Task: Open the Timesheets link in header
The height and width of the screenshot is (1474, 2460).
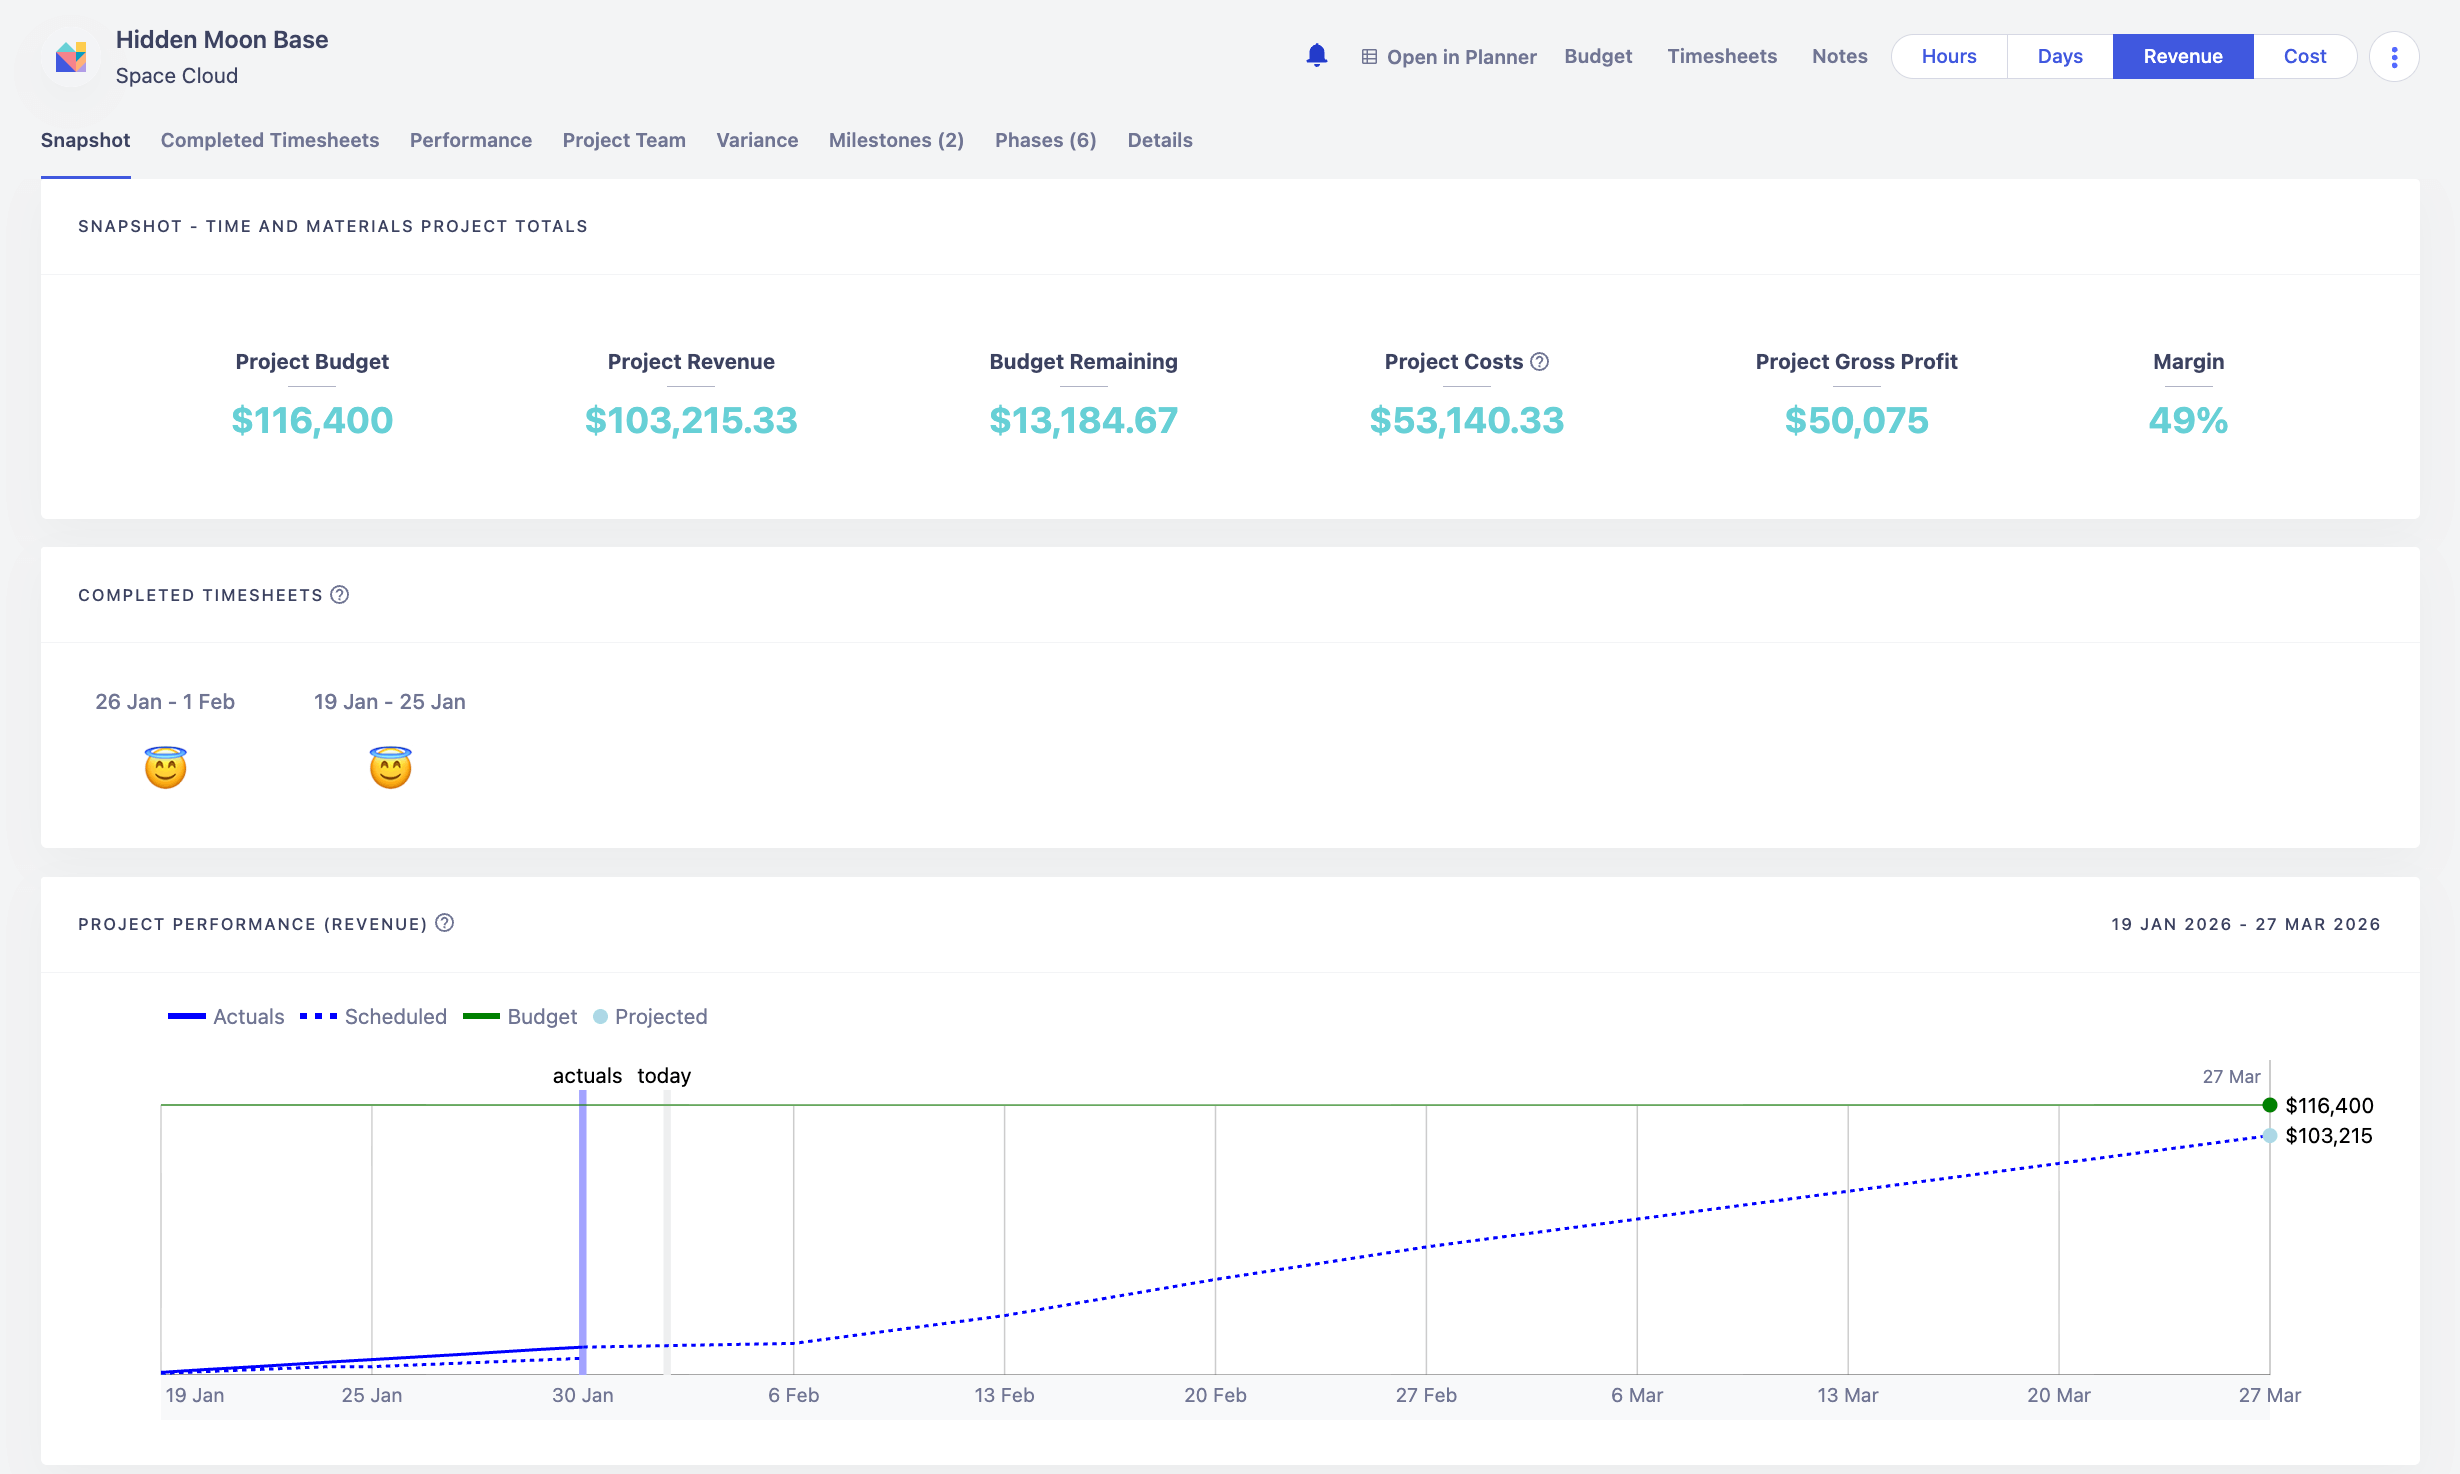Action: [1721, 57]
